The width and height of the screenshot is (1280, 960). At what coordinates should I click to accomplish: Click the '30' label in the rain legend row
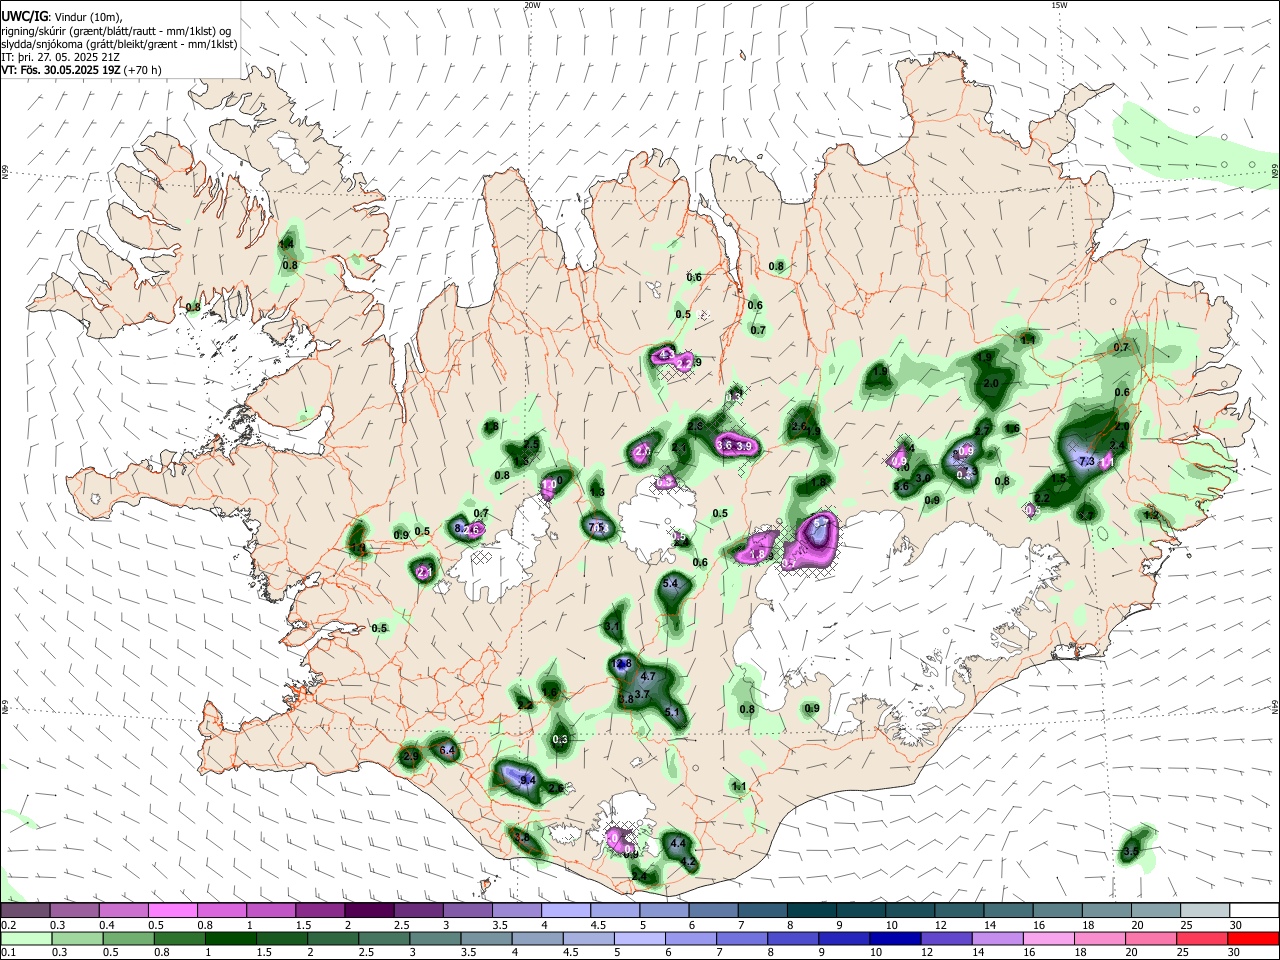1235,953
